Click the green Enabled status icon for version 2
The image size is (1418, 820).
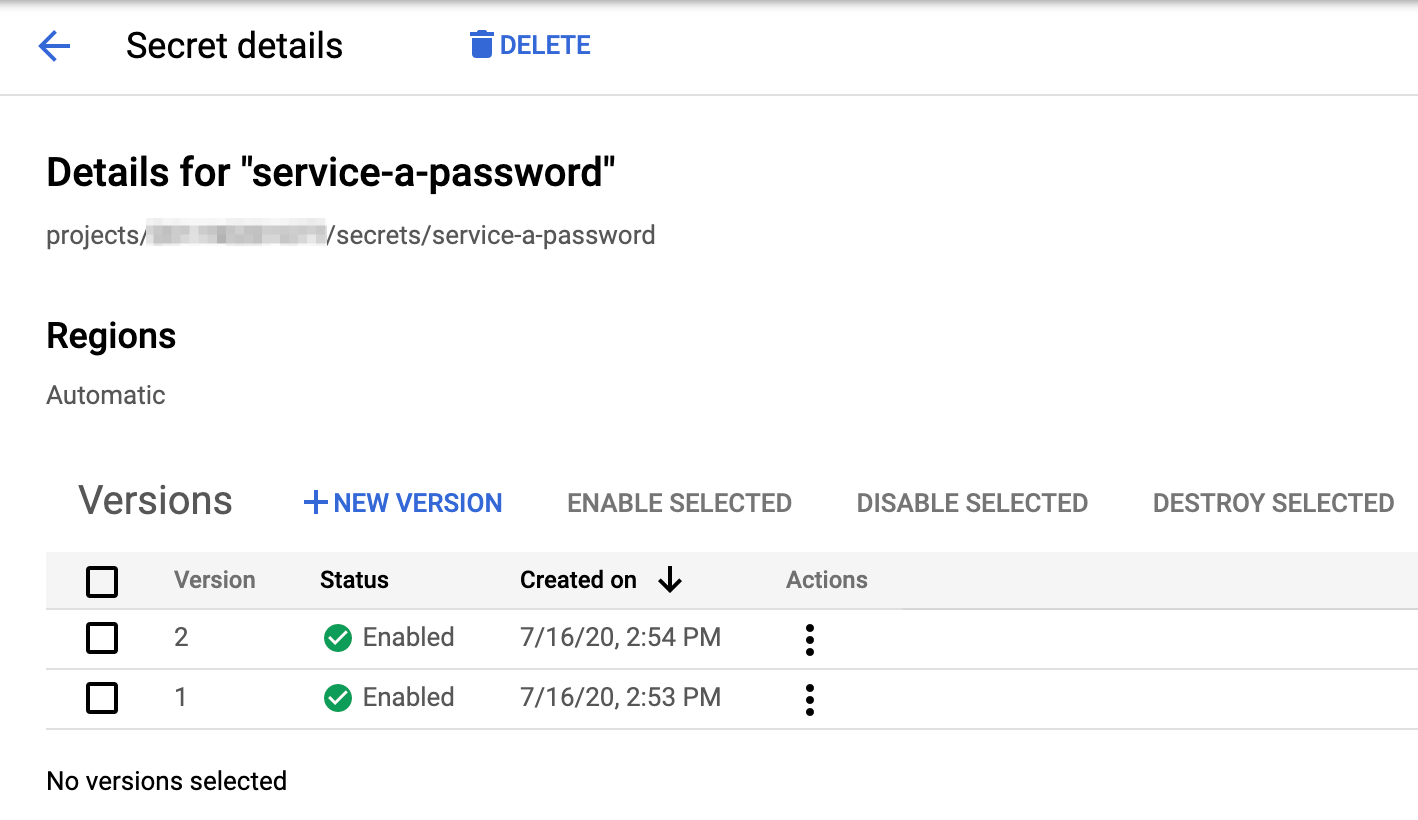point(338,637)
